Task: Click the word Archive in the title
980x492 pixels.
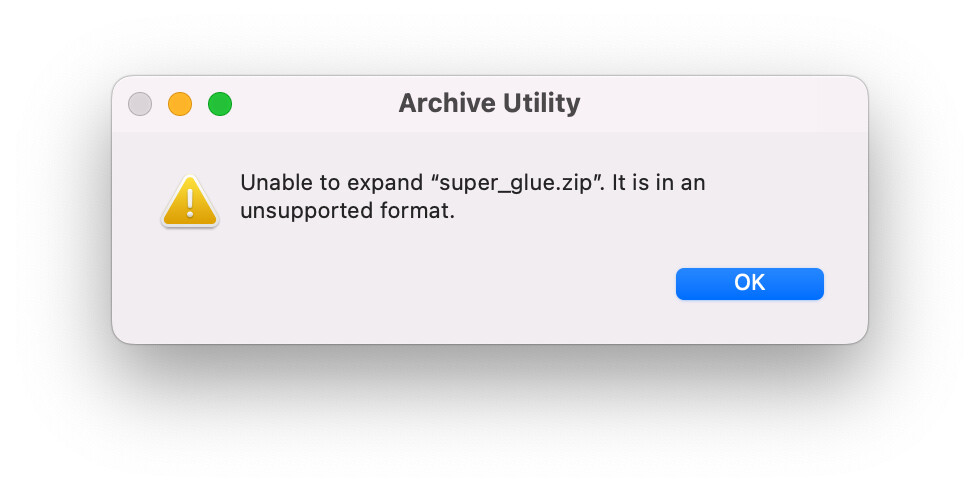Action: click(447, 103)
